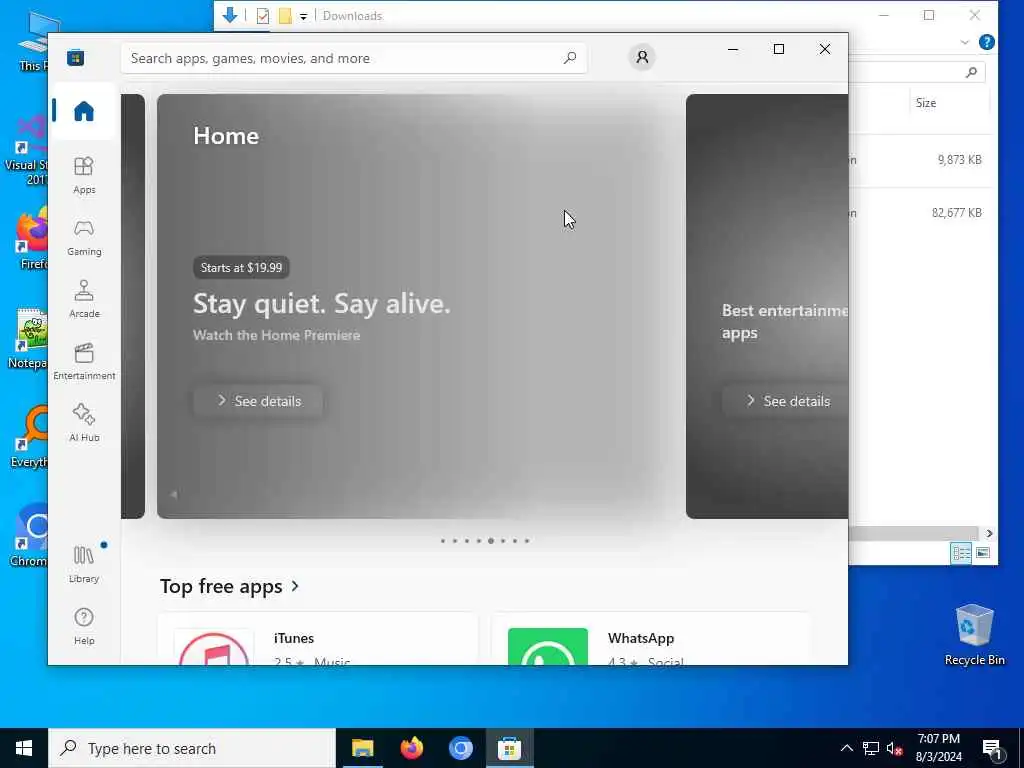
Task: Open Chromium from the taskbar
Action: pyautogui.click(x=460, y=748)
